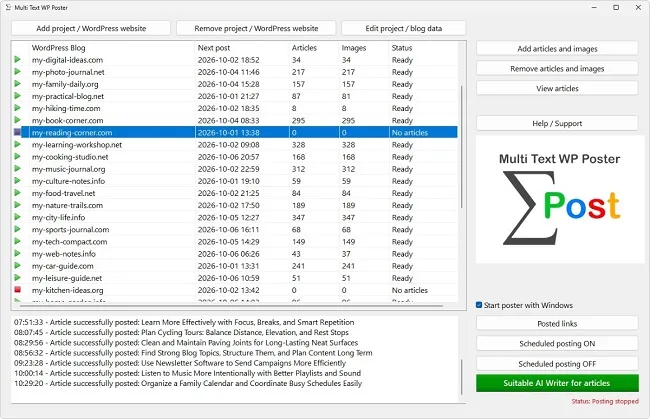Image resolution: width=650 pixels, height=419 pixels.
Task: Click log panel vertical scrollbar
Action: (x=461, y=377)
